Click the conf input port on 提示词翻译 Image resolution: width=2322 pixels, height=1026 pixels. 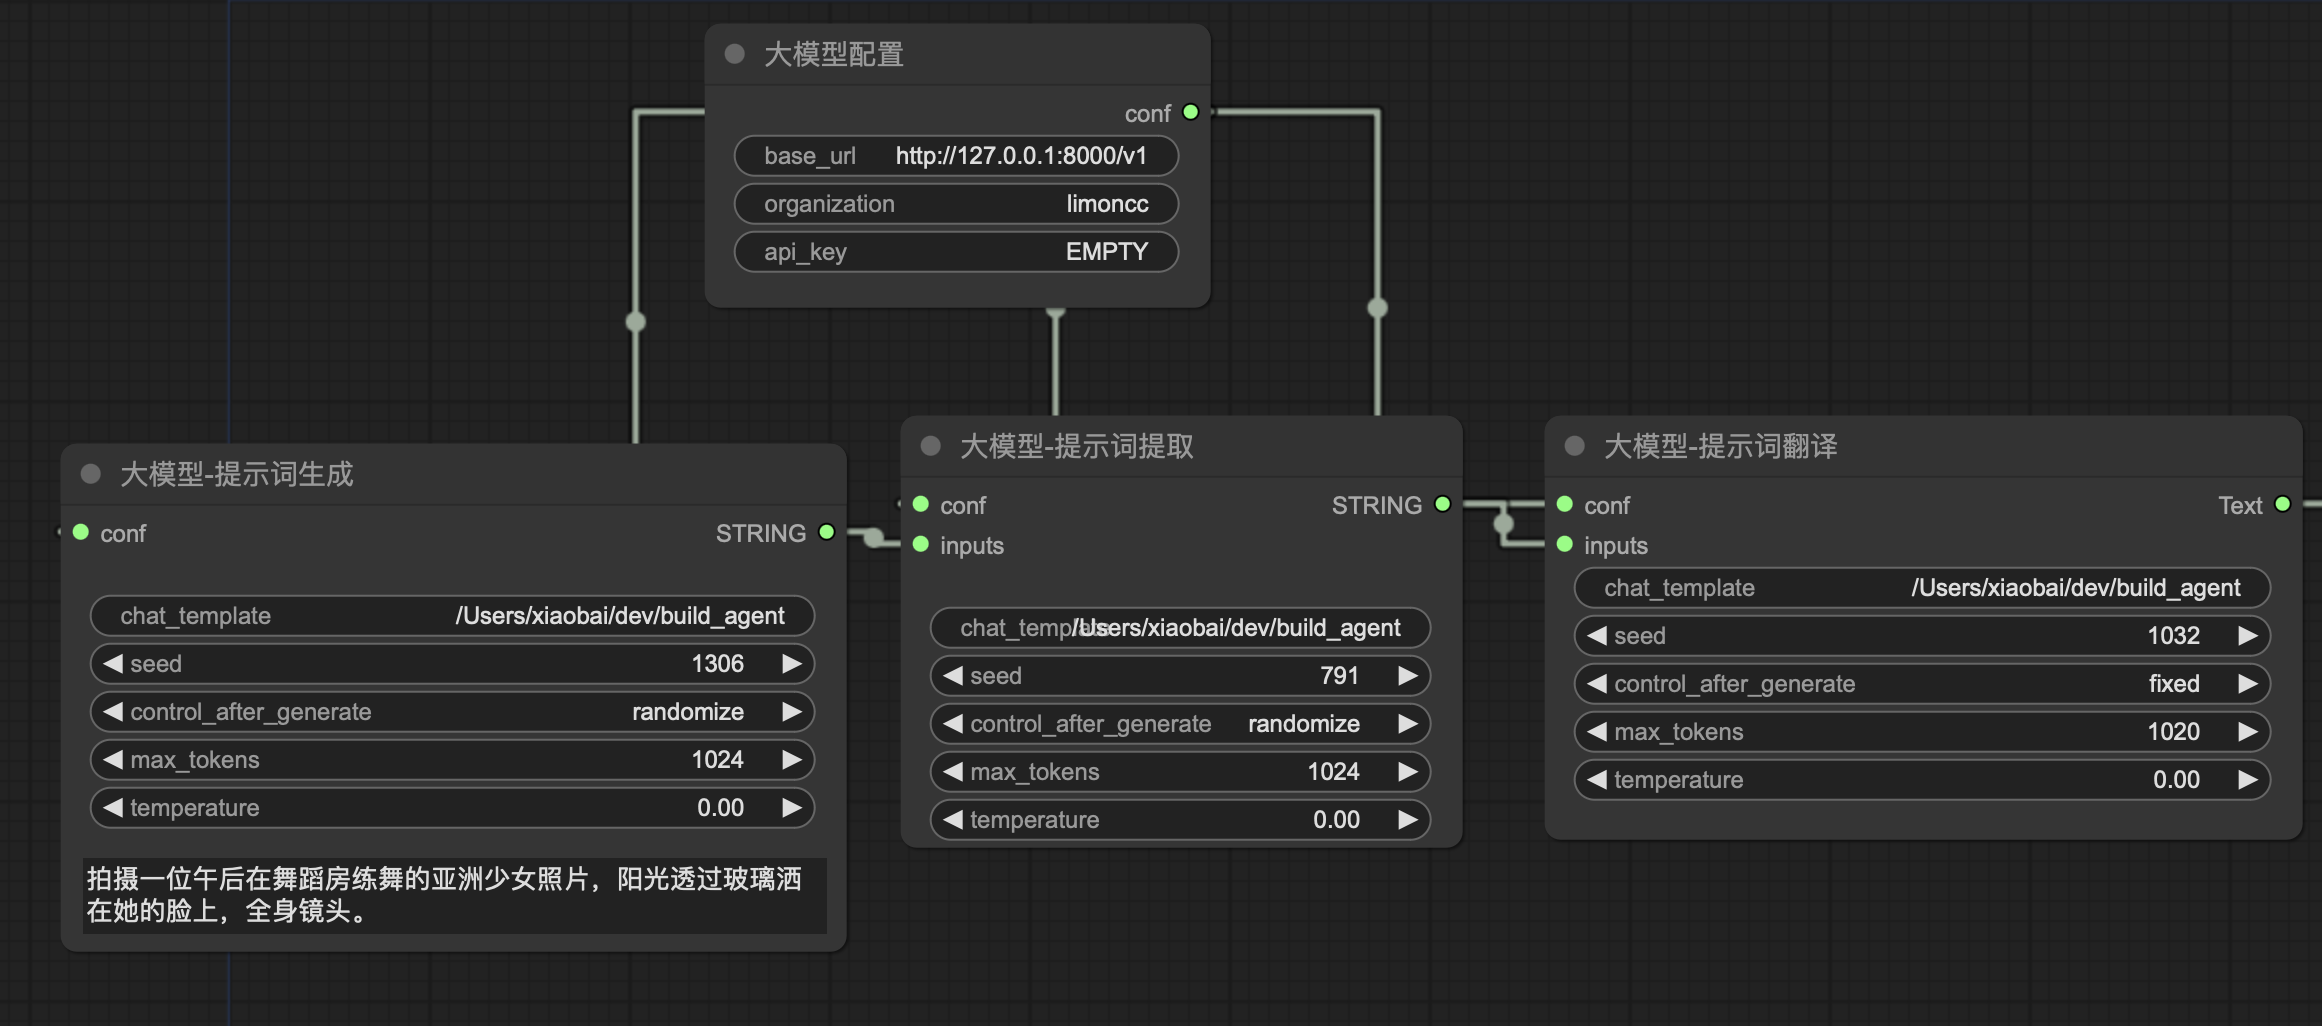(x=1565, y=504)
